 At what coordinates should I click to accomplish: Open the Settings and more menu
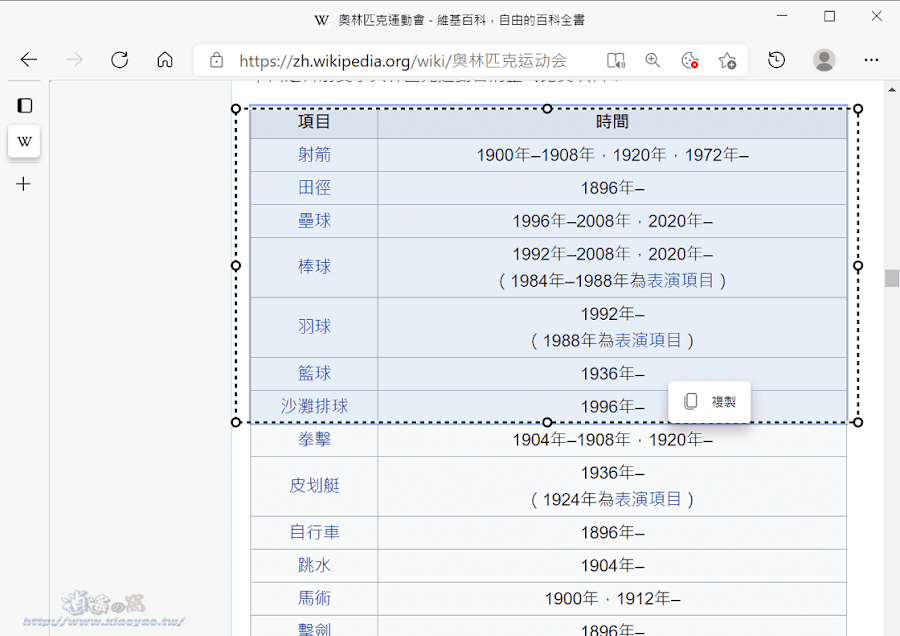click(871, 60)
